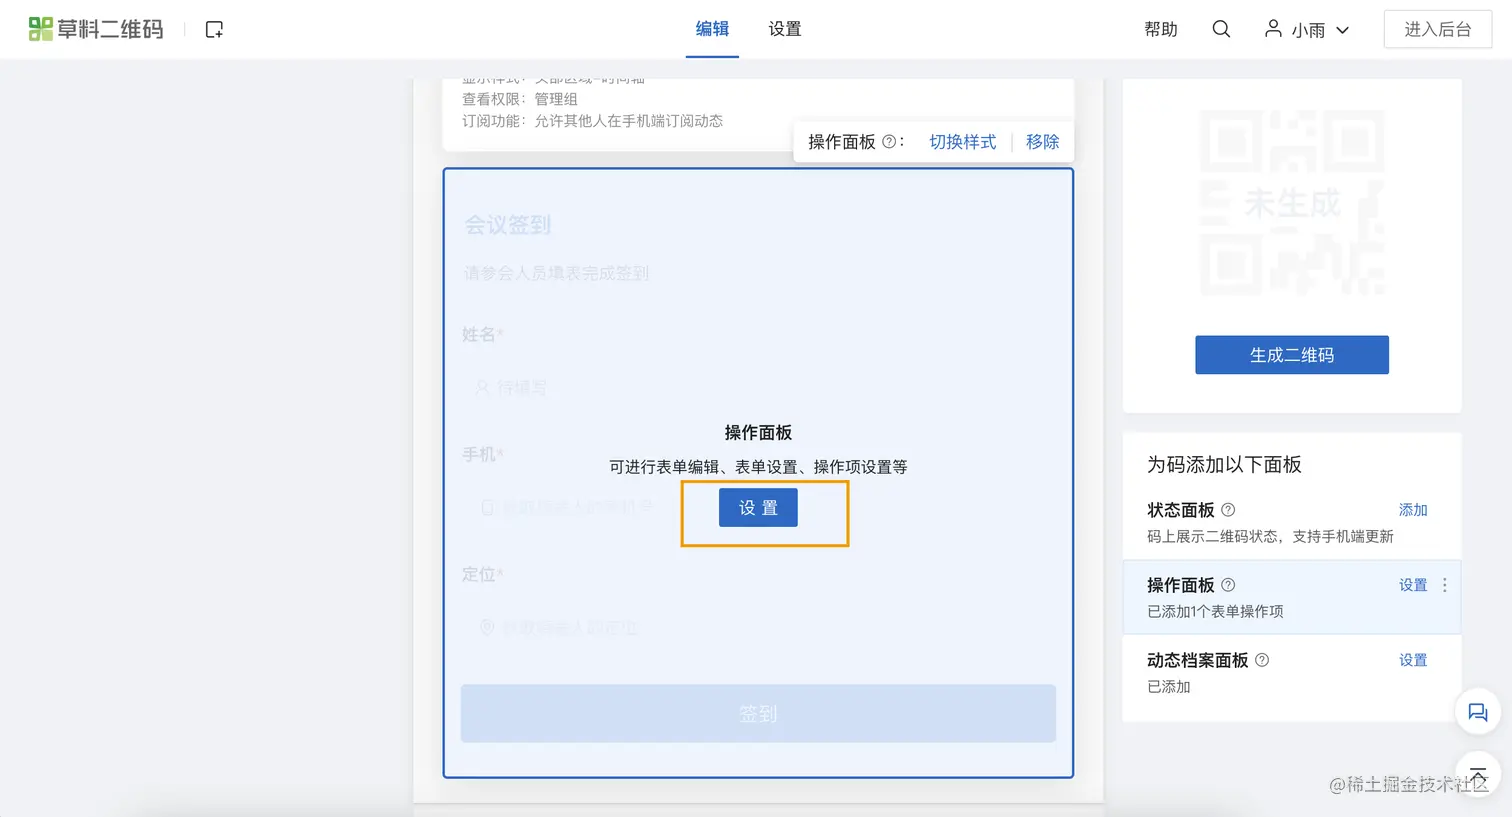1512x817 pixels.
Task: Click help icon beside 操作面板 in sidebar
Action: tap(1228, 585)
